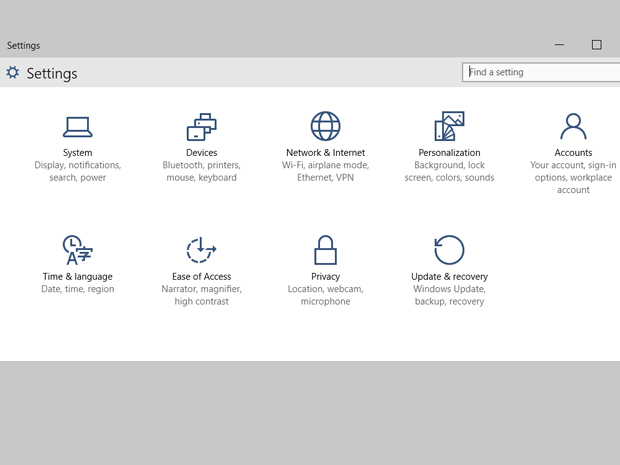Click 'Windows Update, backup, recovery' description

pos(450,295)
